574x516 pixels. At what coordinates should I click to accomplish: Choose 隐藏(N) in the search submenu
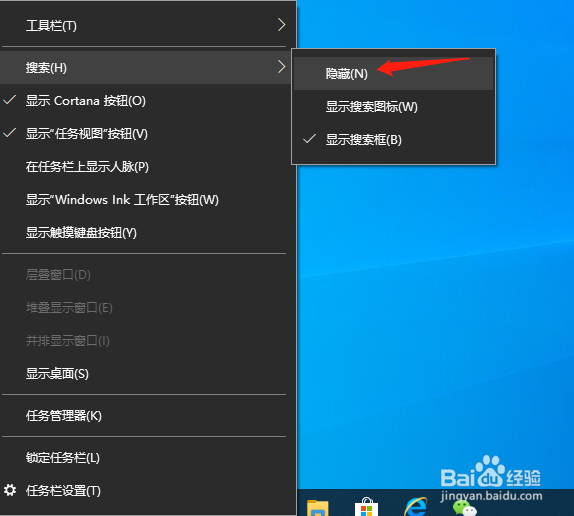pyautogui.click(x=394, y=74)
